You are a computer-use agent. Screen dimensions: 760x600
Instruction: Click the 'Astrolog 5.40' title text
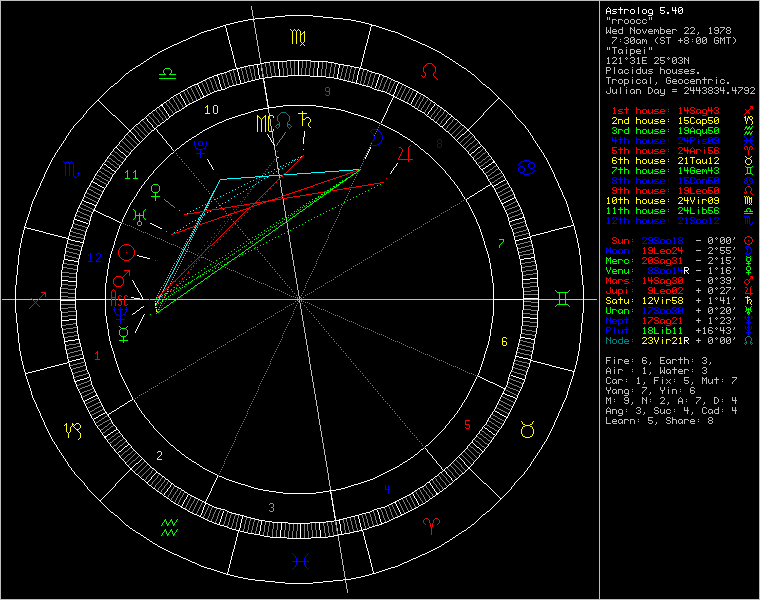coord(645,11)
